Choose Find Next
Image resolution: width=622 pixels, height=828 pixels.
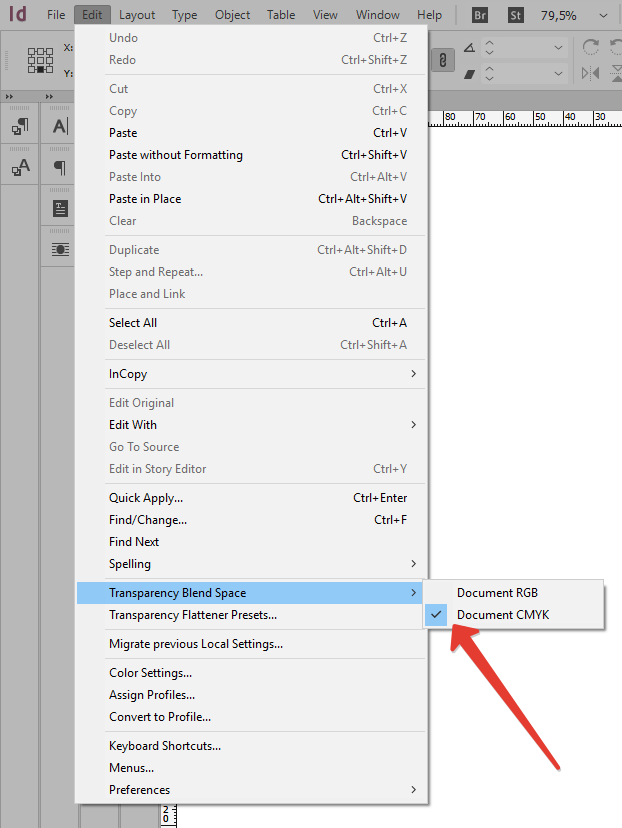[251, 542]
